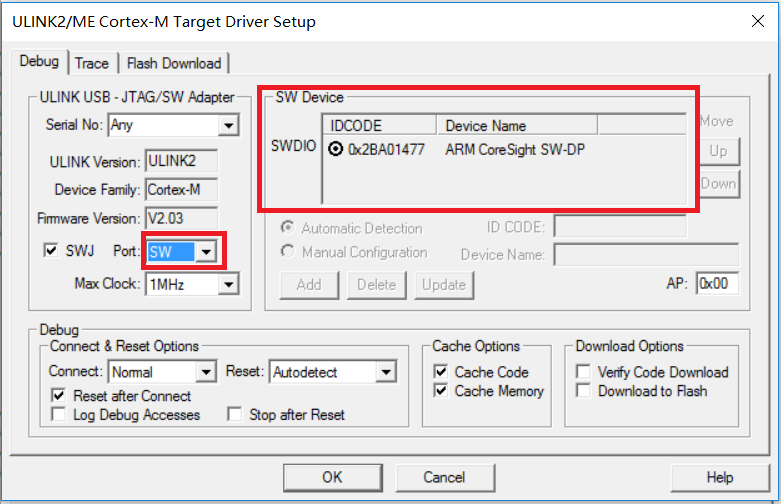The width and height of the screenshot is (781, 504).
Task: Click the ULINK Version field ULINK2
Action: click(x=181, y=161)
